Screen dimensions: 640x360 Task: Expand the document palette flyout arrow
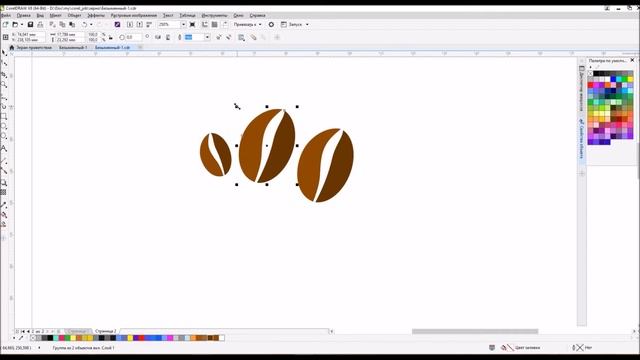pos(14,338)
